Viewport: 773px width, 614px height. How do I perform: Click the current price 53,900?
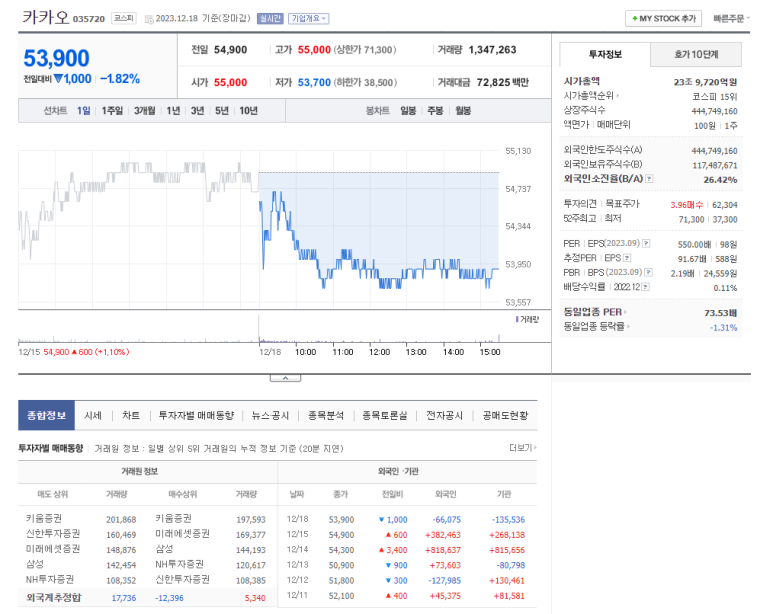coord(57,58)
